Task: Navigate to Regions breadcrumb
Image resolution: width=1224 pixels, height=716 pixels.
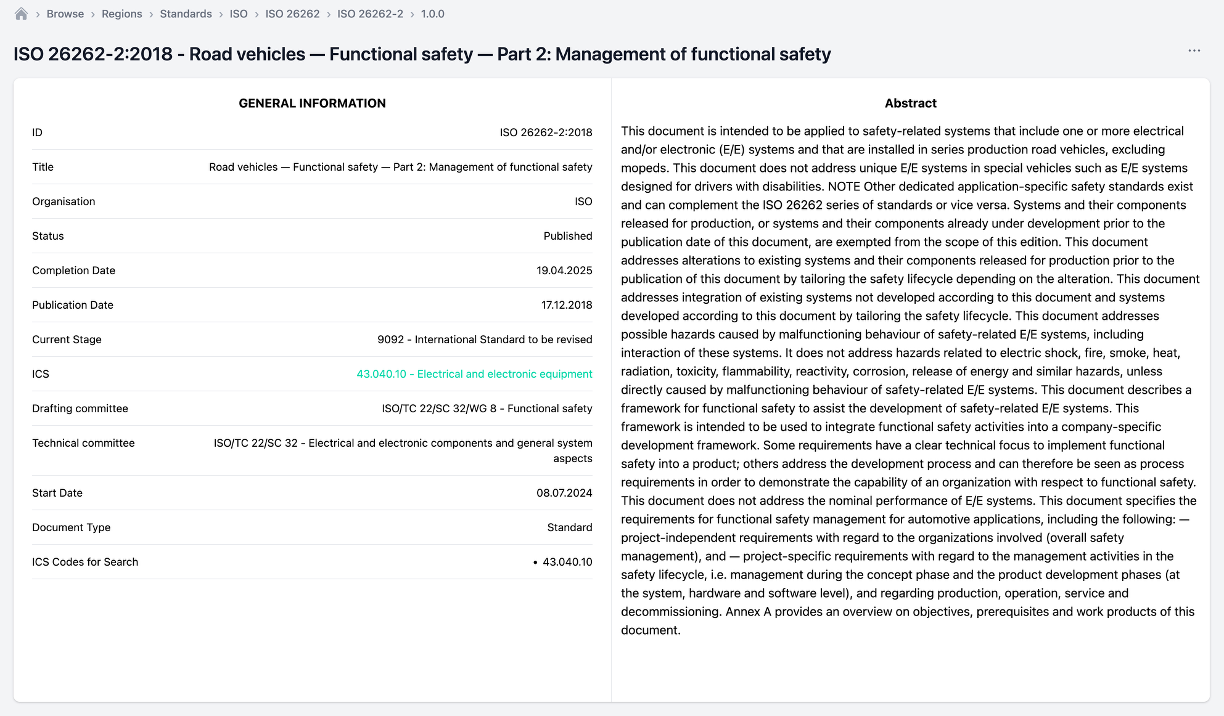Action: [x=122, y=14]
